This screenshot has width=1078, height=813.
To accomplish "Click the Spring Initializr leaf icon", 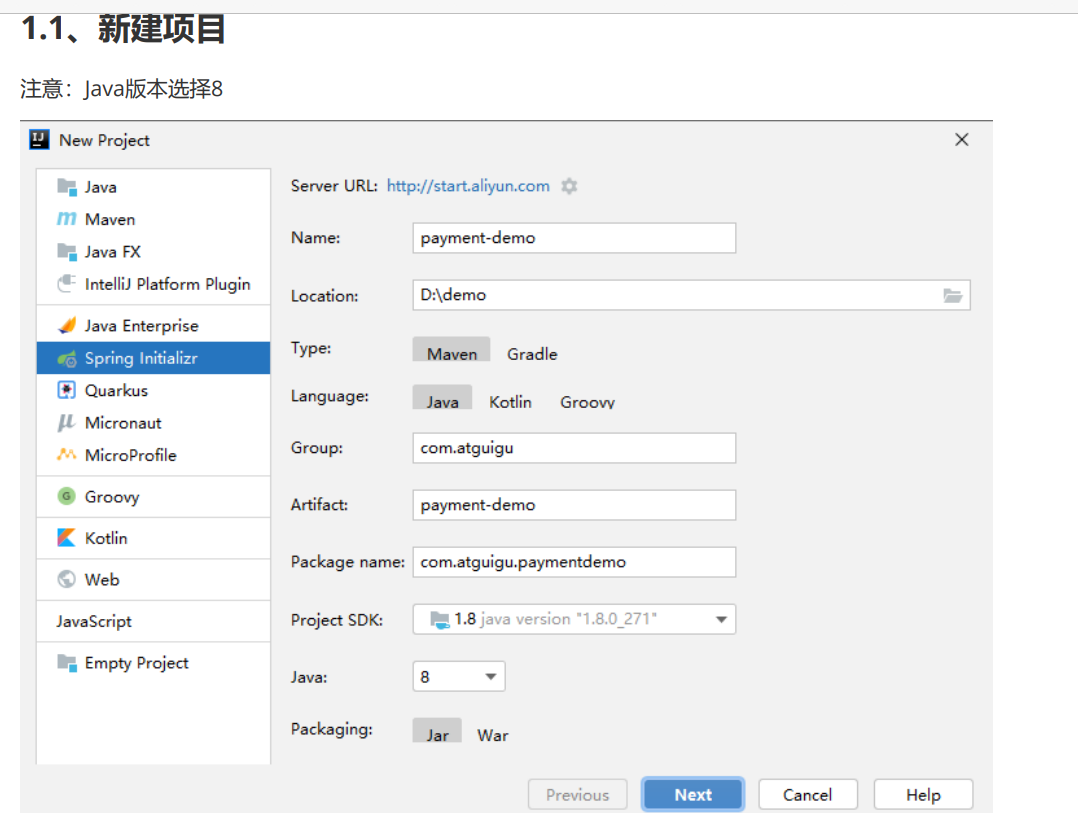I will pyautogui.click(x=67, y=358).
